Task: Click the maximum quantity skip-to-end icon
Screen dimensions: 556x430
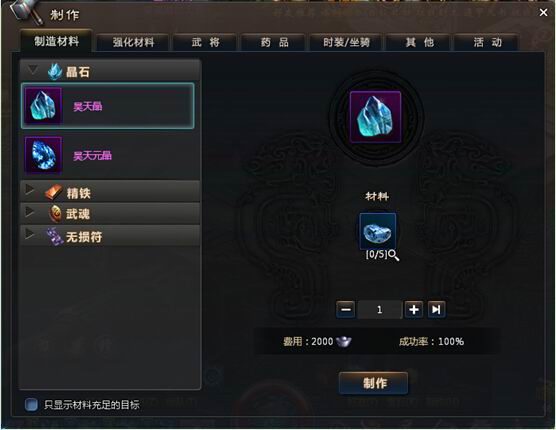Action: click(436, 309)
